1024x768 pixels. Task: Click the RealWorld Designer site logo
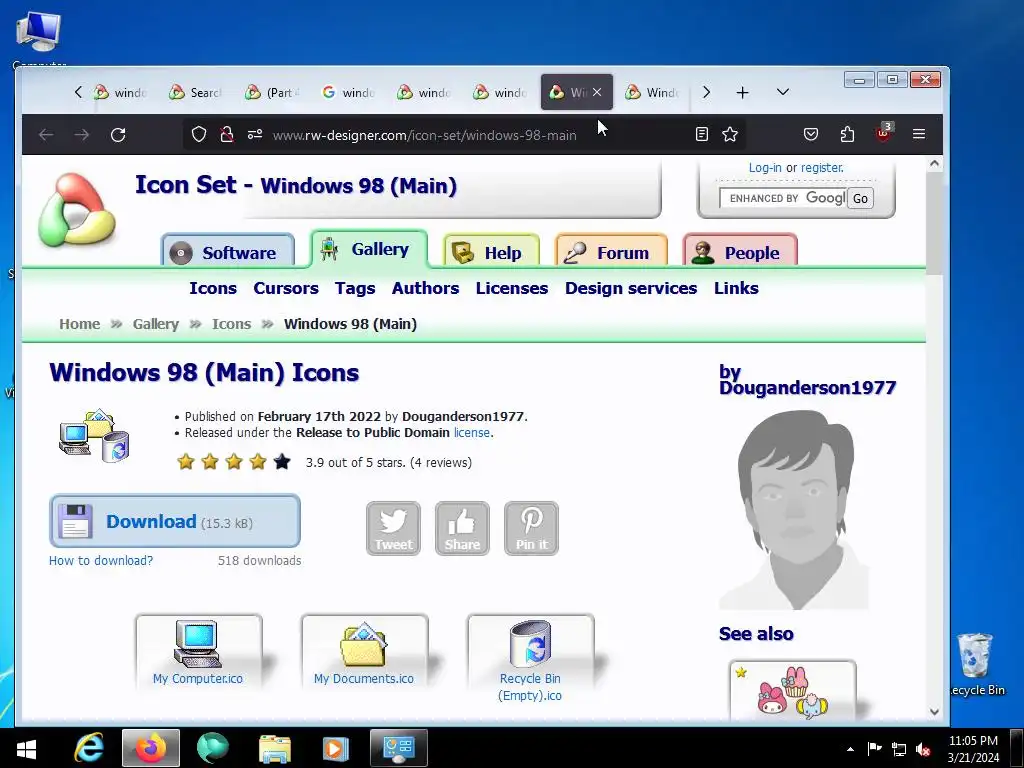[x=76, y=210]
